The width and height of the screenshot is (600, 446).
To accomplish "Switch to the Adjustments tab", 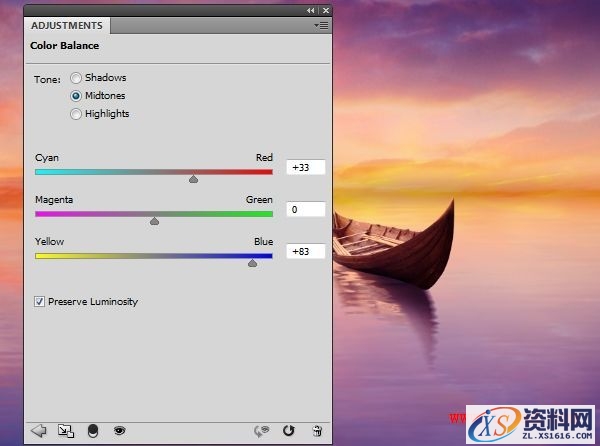I will click(66, 25).
